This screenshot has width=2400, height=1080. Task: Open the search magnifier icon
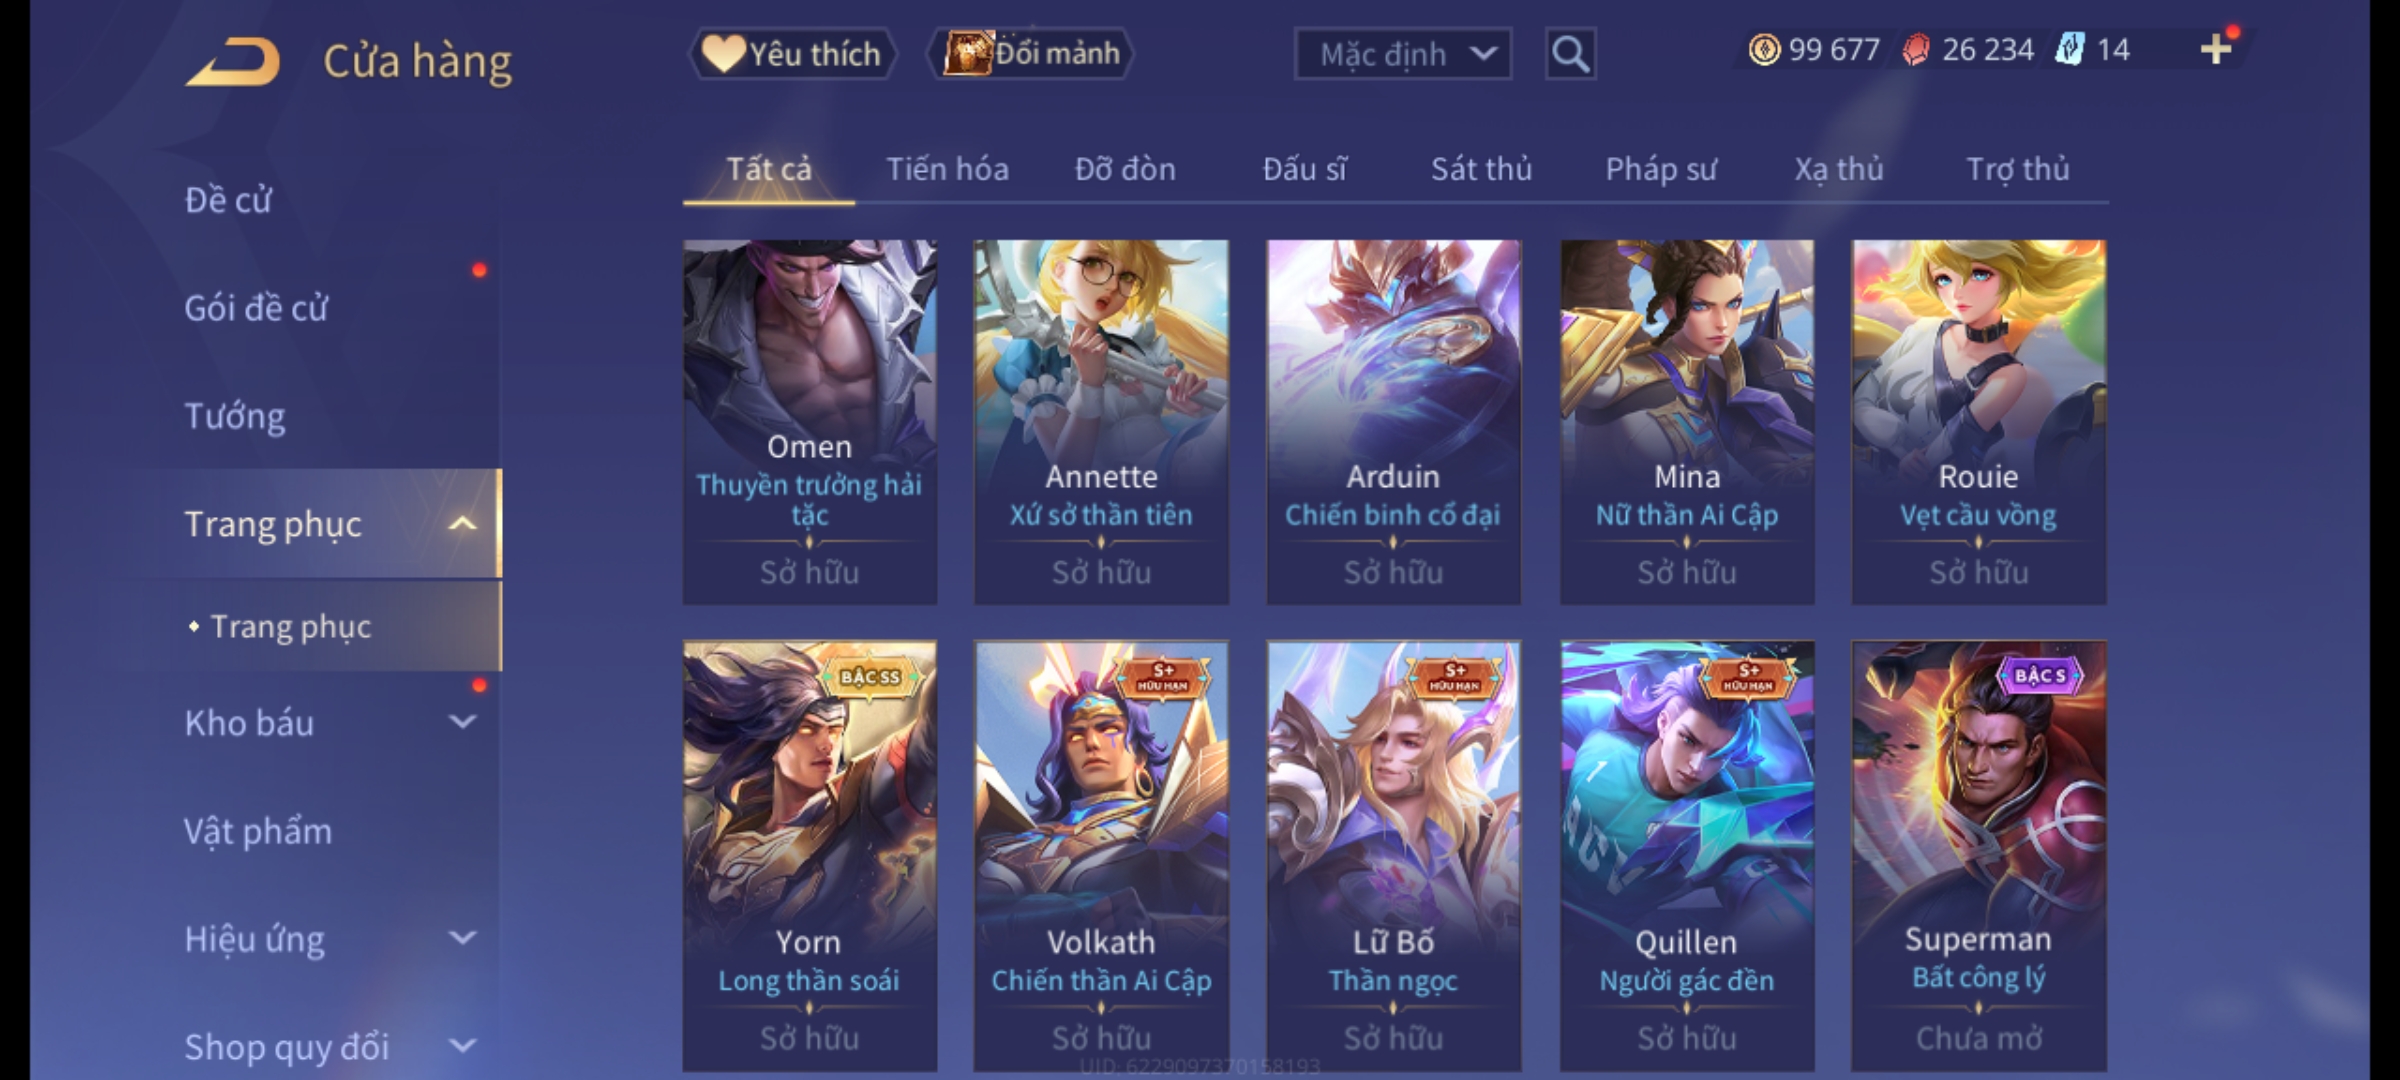(x=1570, y=54)
